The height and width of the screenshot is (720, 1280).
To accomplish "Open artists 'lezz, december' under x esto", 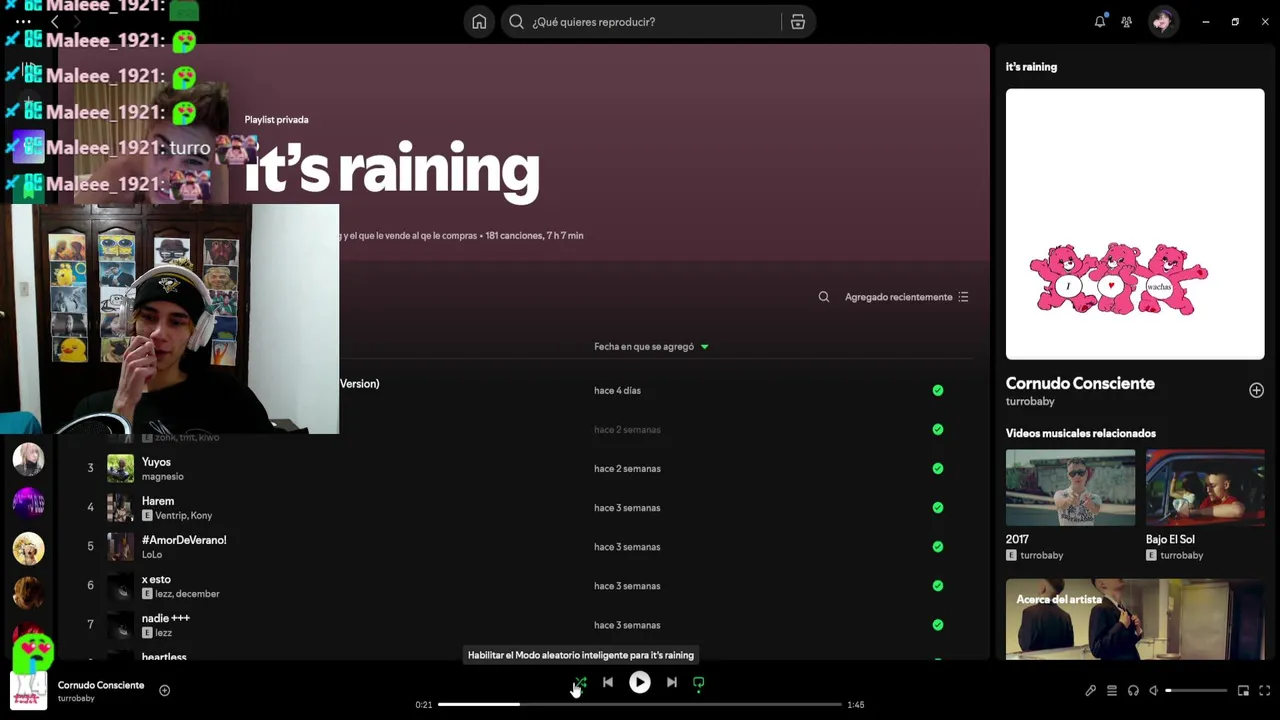I will [x=187, y=594].
